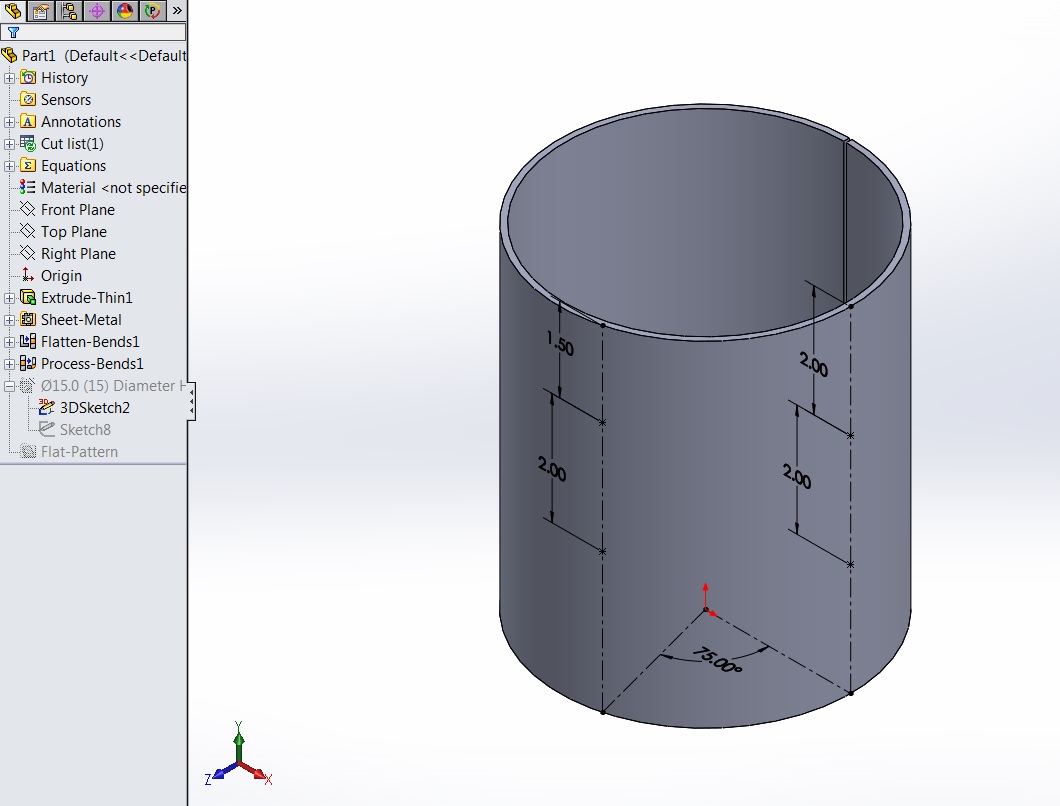Expand the Annotations folder

click(x=10, y=122)
